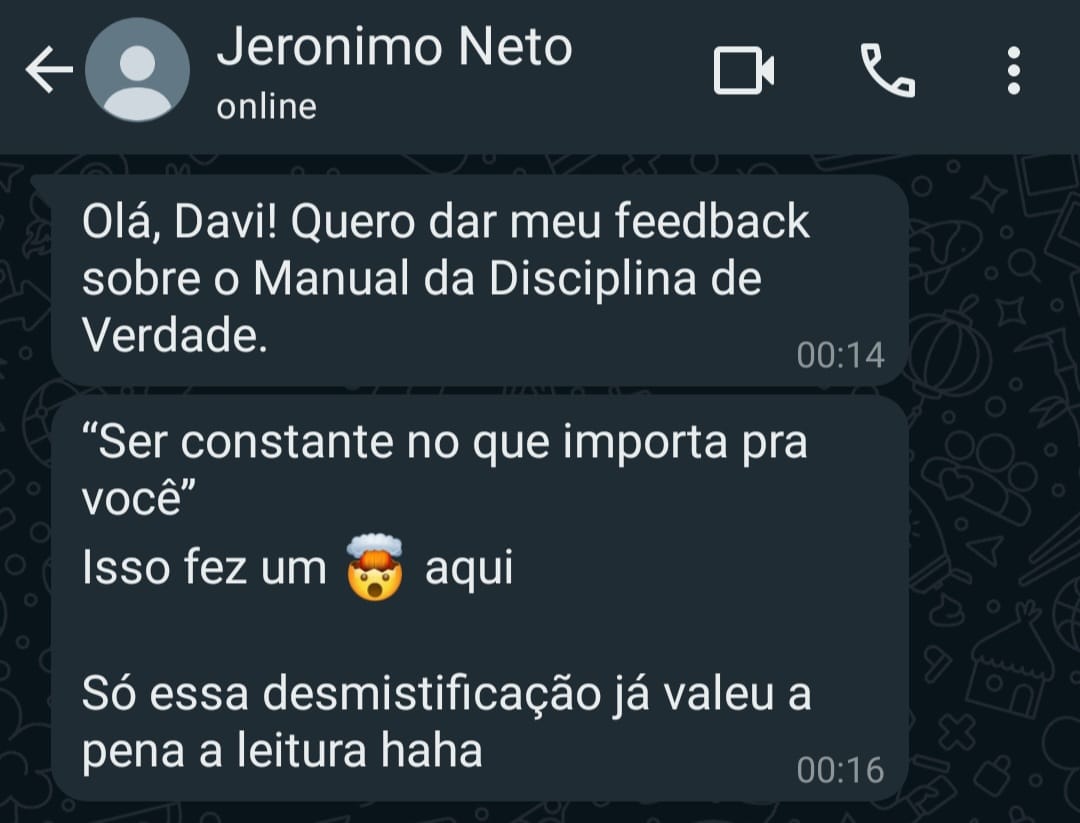Select the message starting with Olá, Davi
The image size is (1080, 823).
point(479,280)
